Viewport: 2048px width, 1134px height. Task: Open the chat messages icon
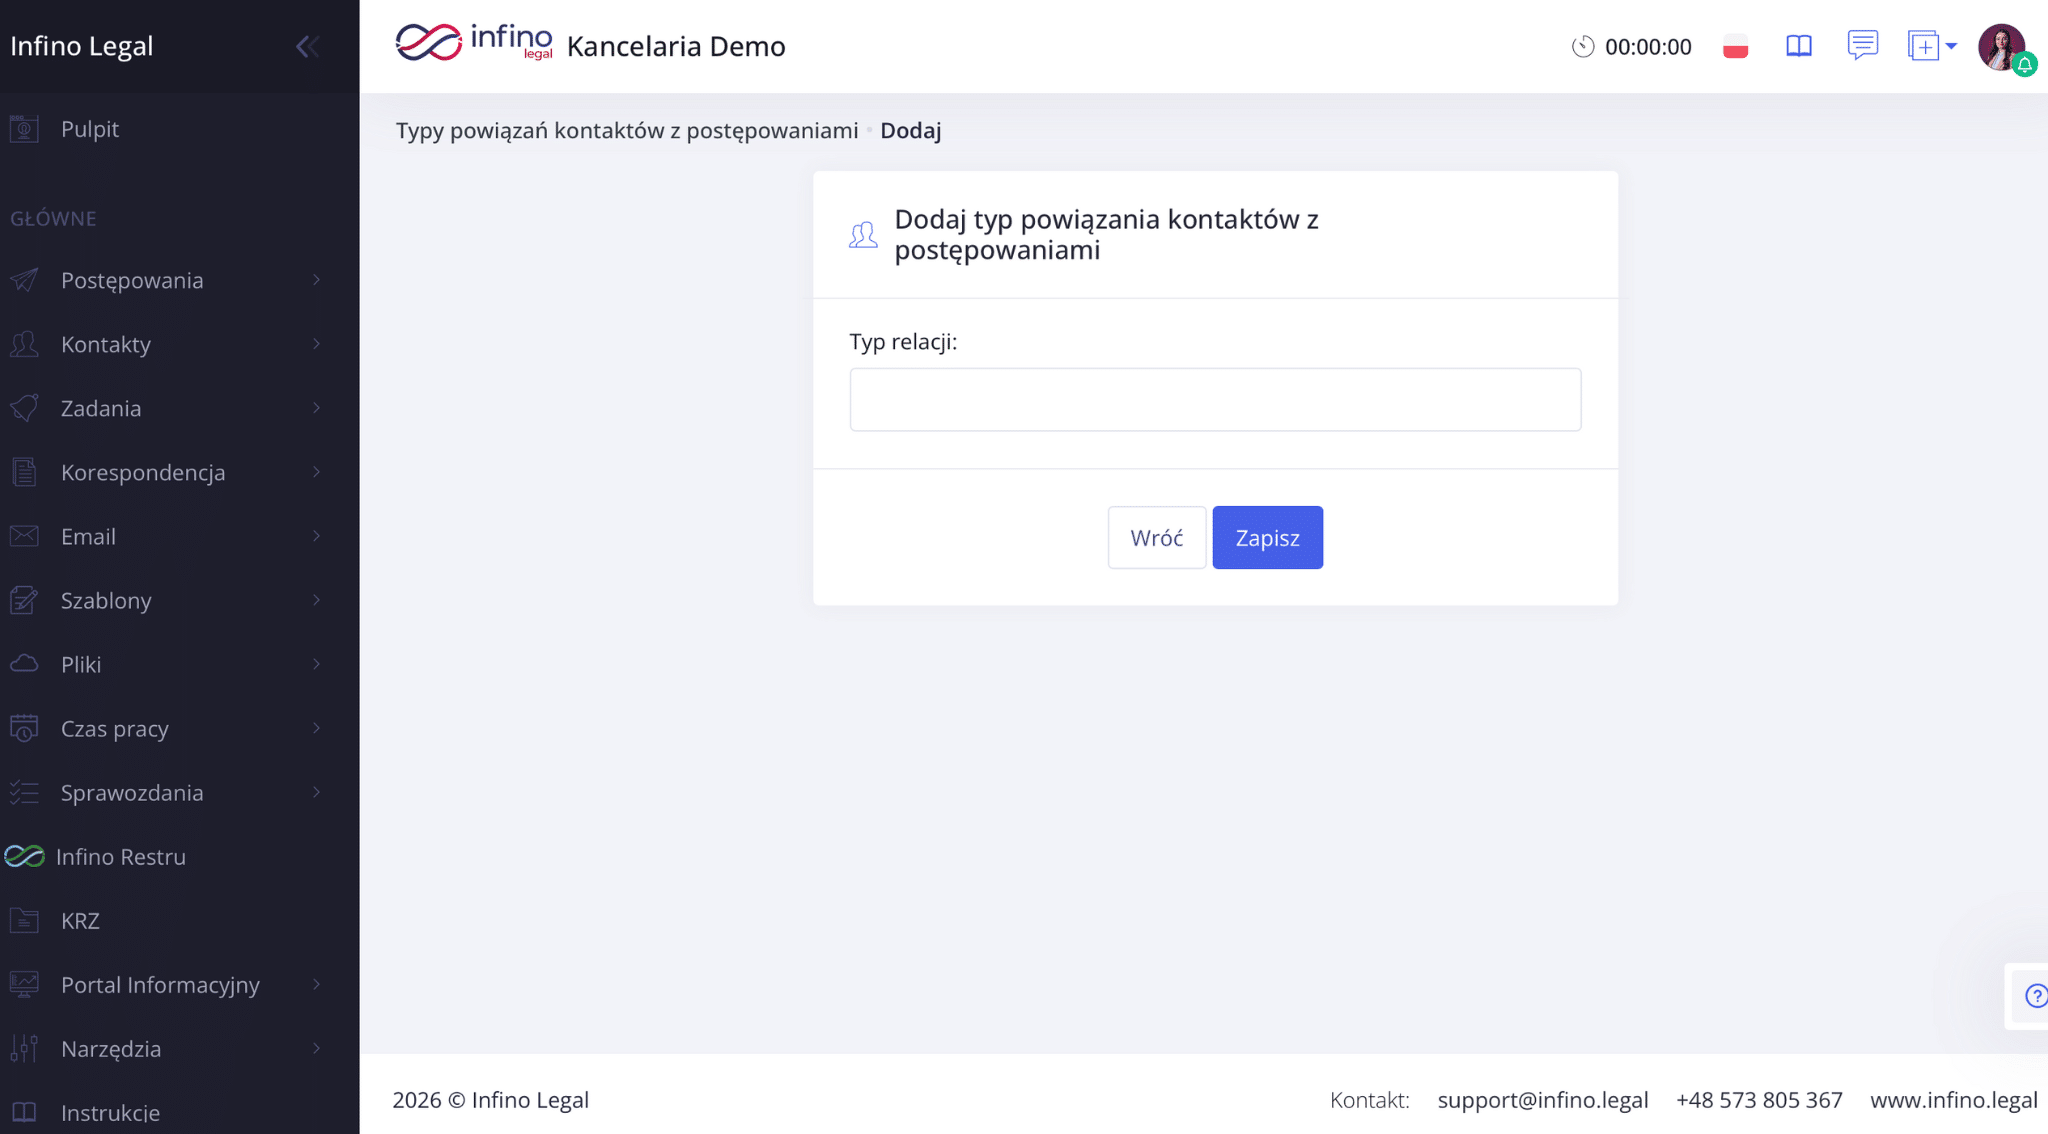click(1862, 45)
